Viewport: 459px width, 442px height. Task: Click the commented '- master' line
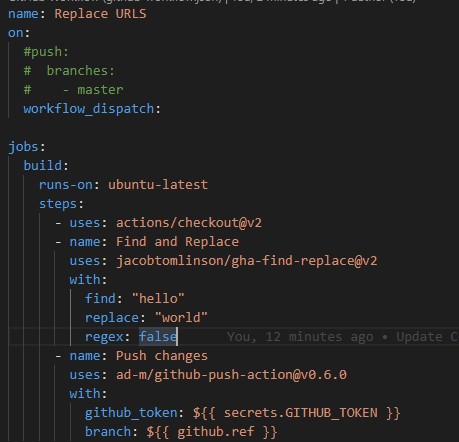(x=73, y=90)
